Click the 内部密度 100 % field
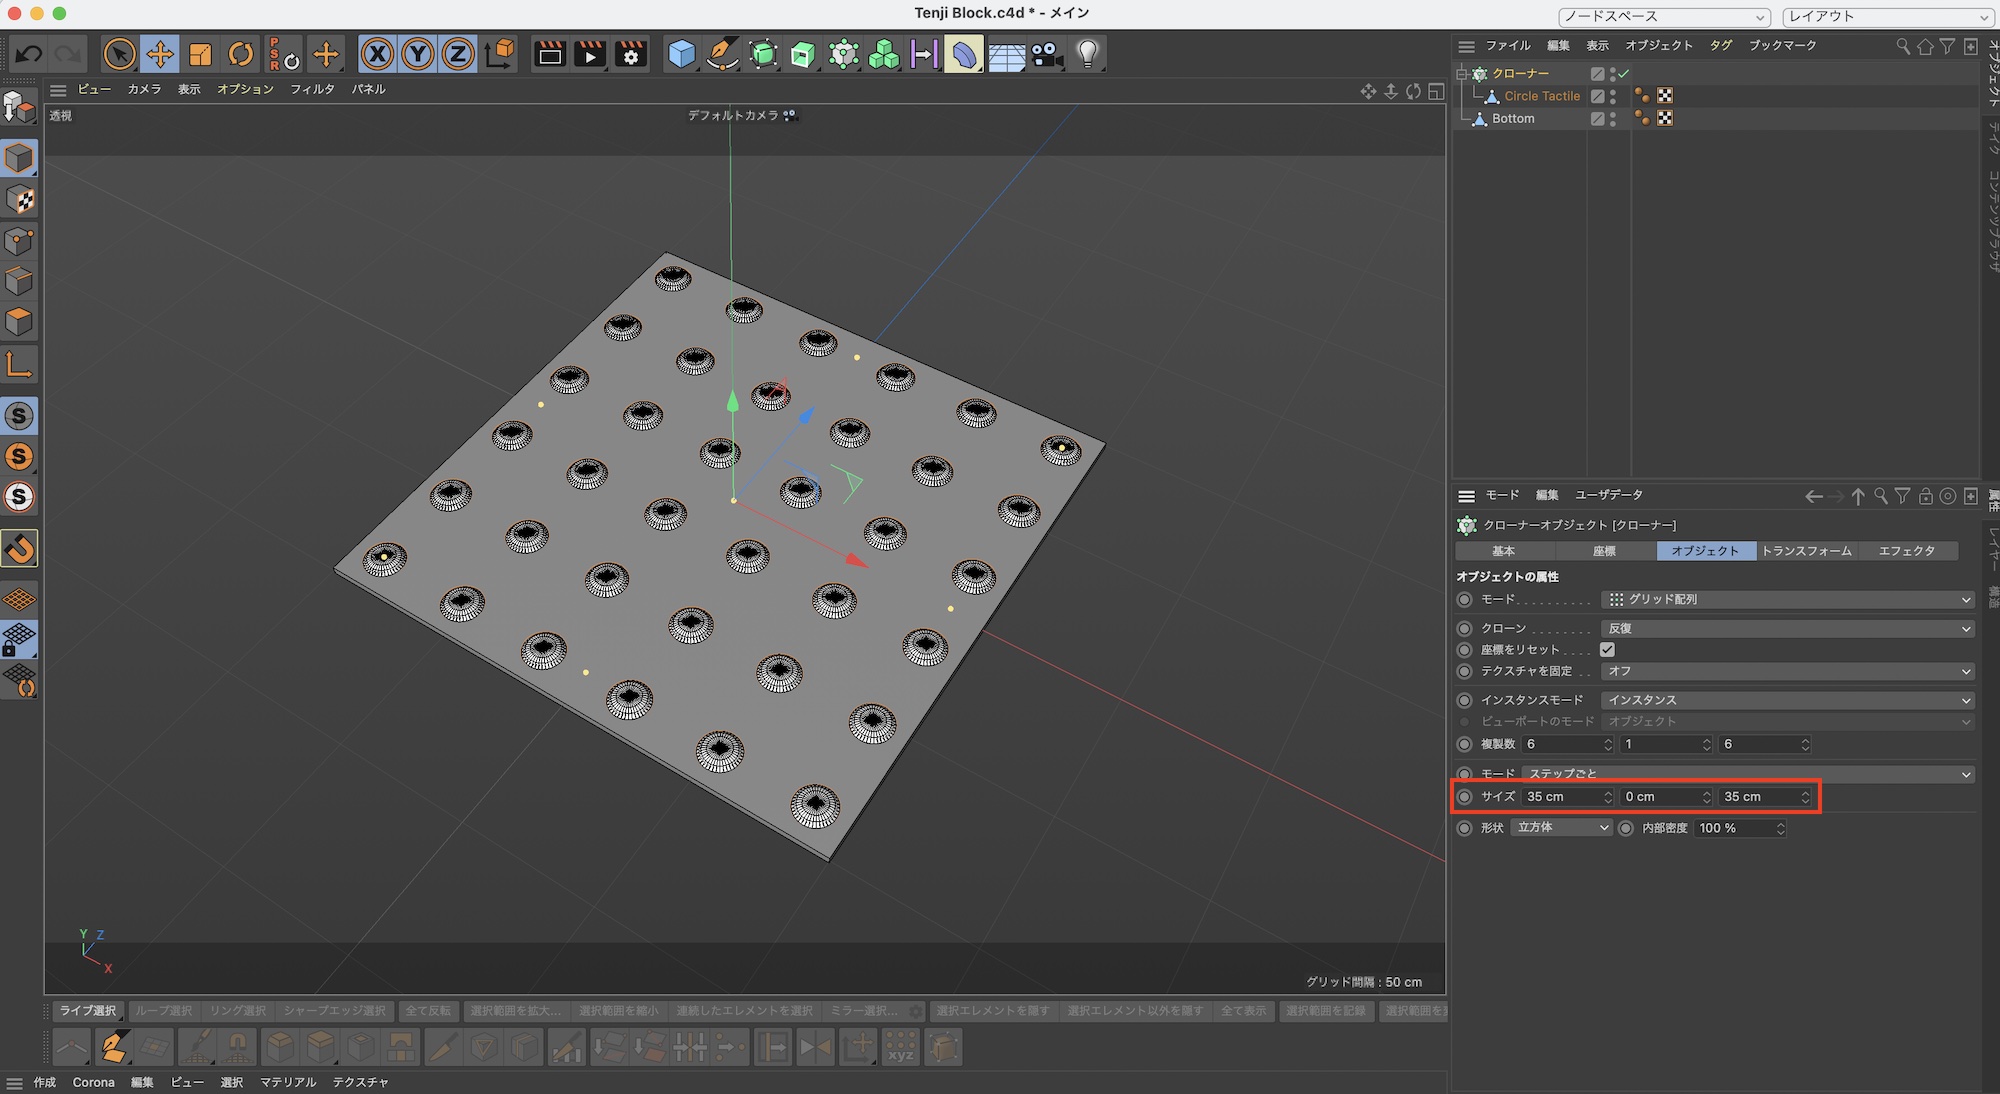The width and height of the screenshot is (2000, 1094). click(x=1735, y=828)
